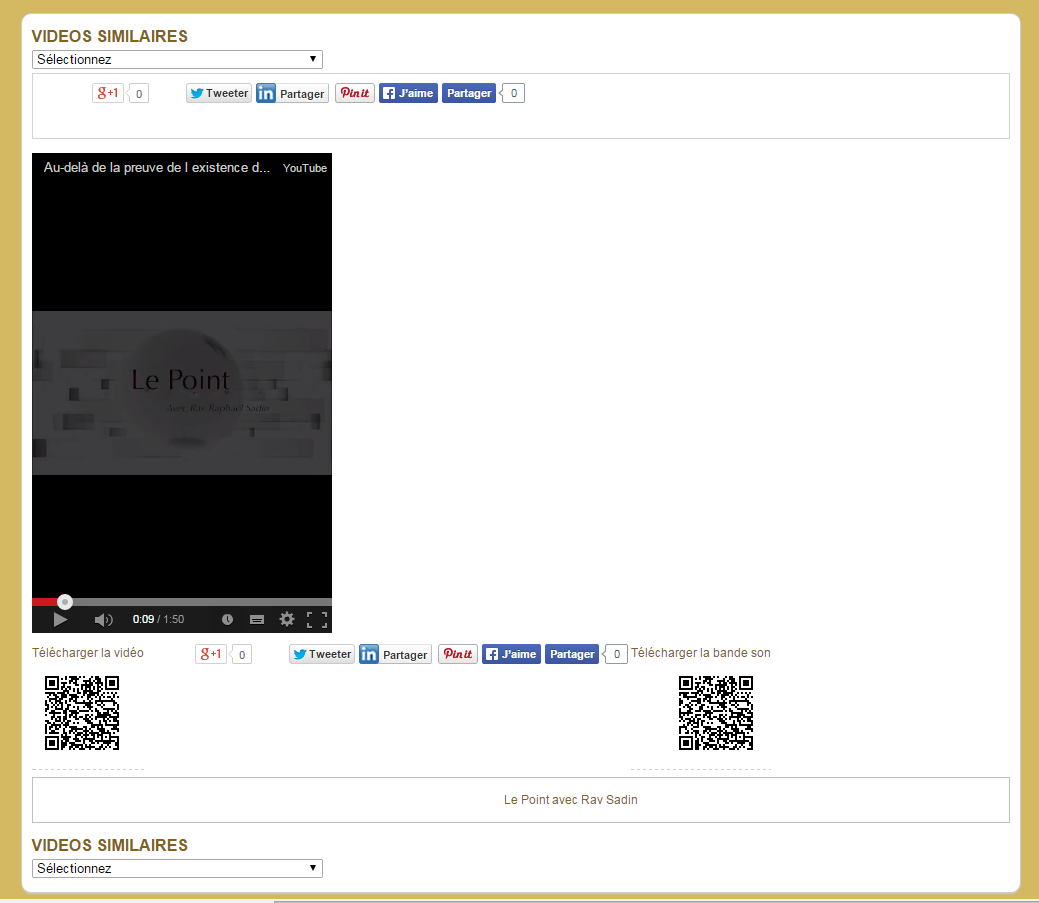Click the QR code under Télécharger la vidéo
The image size is (1039, 903).
[82, 713]
